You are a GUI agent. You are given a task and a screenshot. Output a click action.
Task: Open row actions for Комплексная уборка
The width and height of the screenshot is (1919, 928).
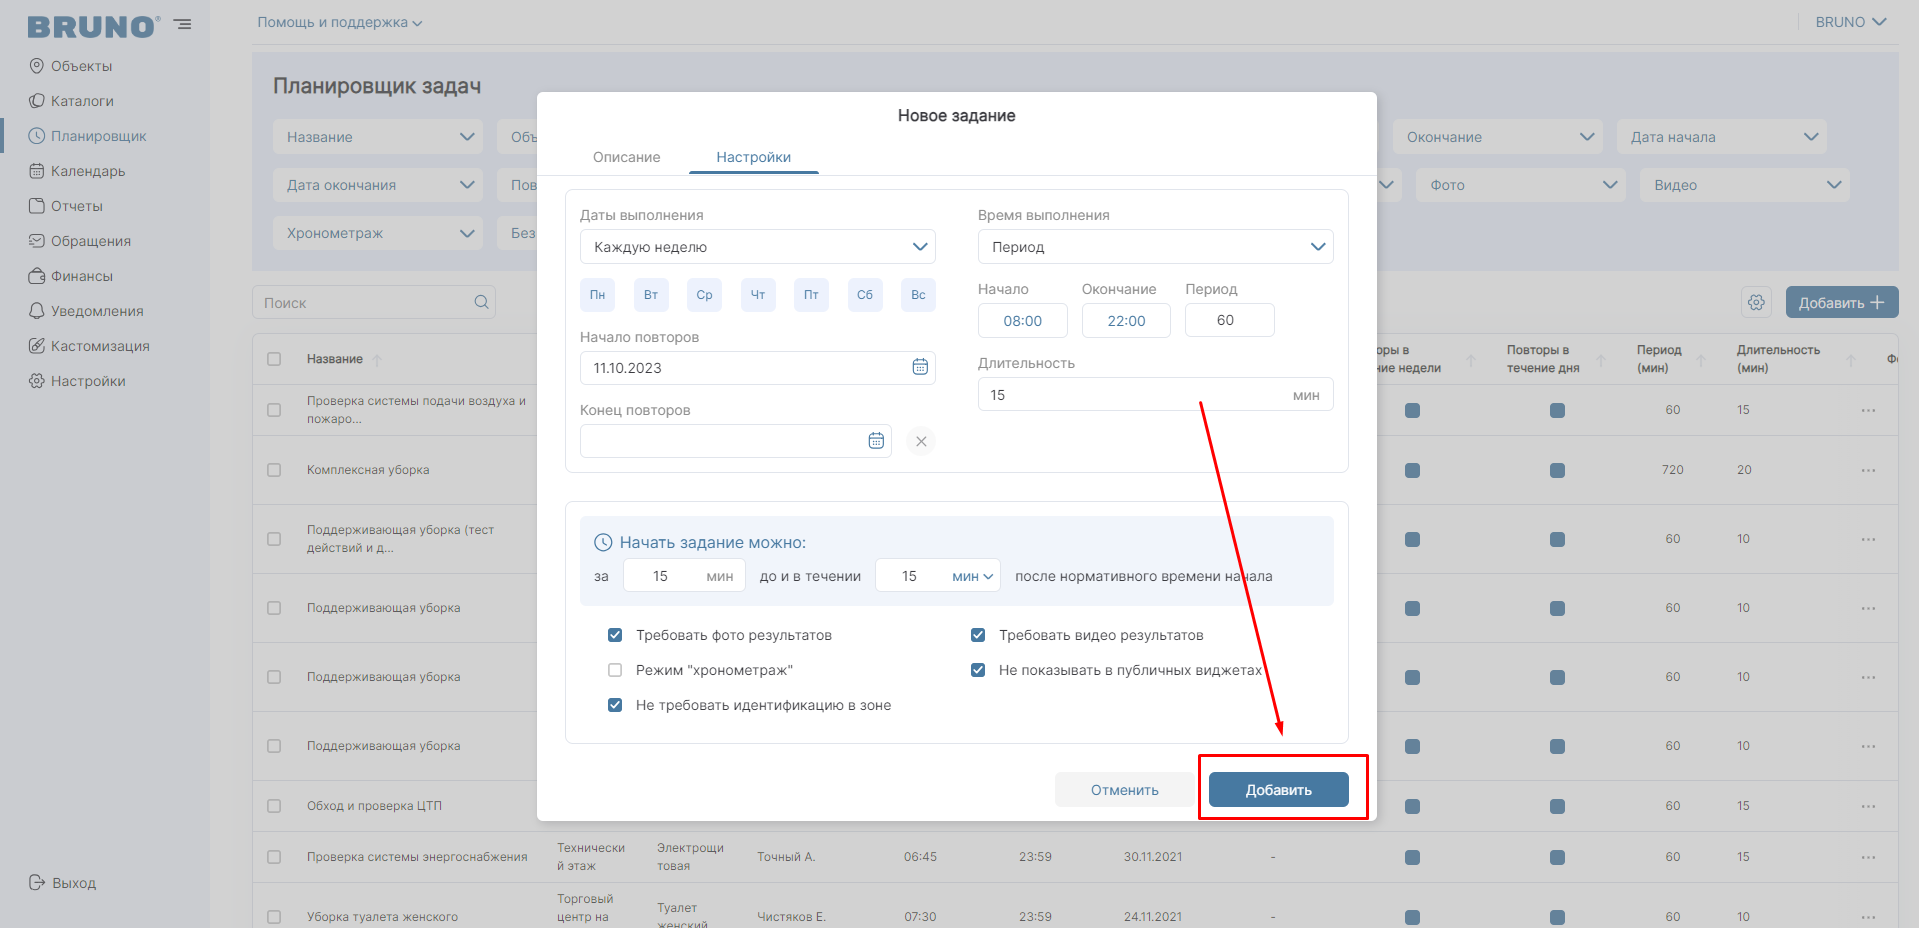tap(1868, 470)
